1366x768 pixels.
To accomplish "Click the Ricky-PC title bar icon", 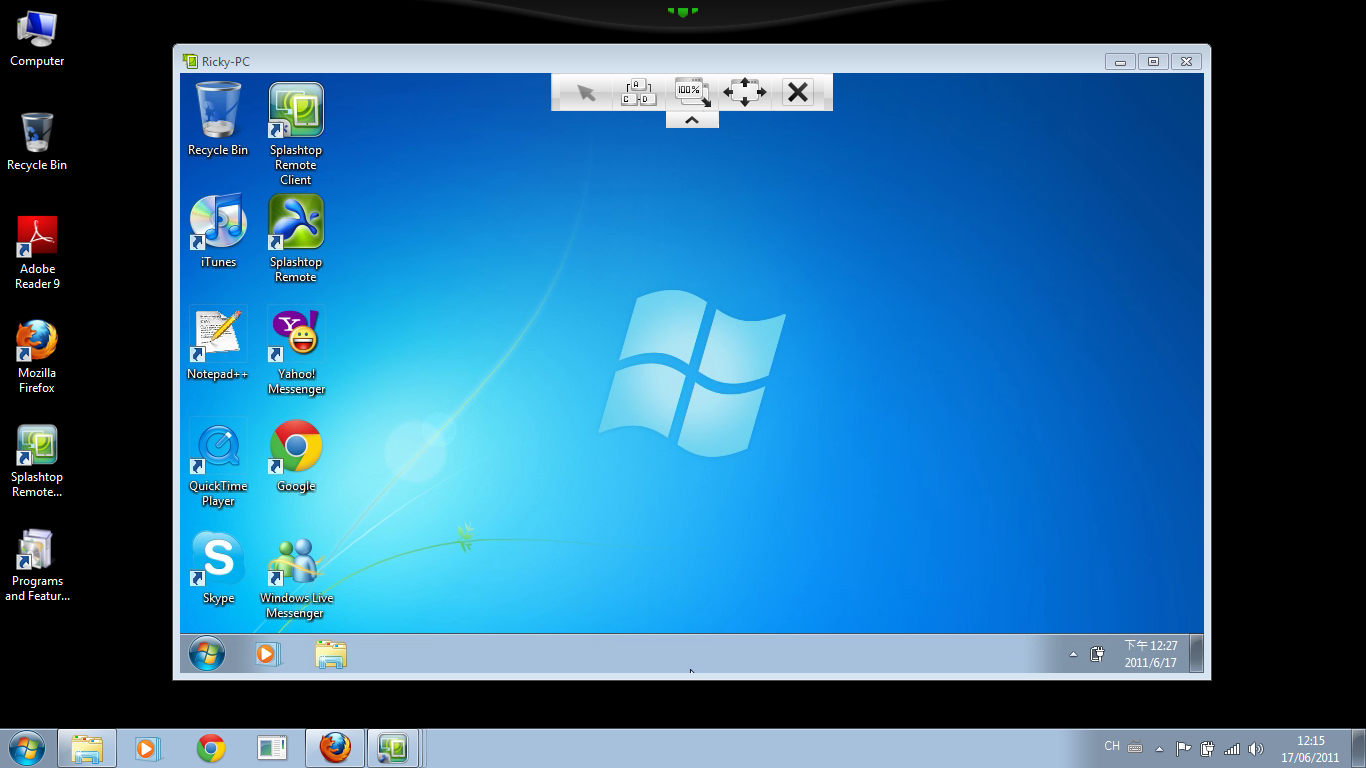I will (x=190, y=62).
